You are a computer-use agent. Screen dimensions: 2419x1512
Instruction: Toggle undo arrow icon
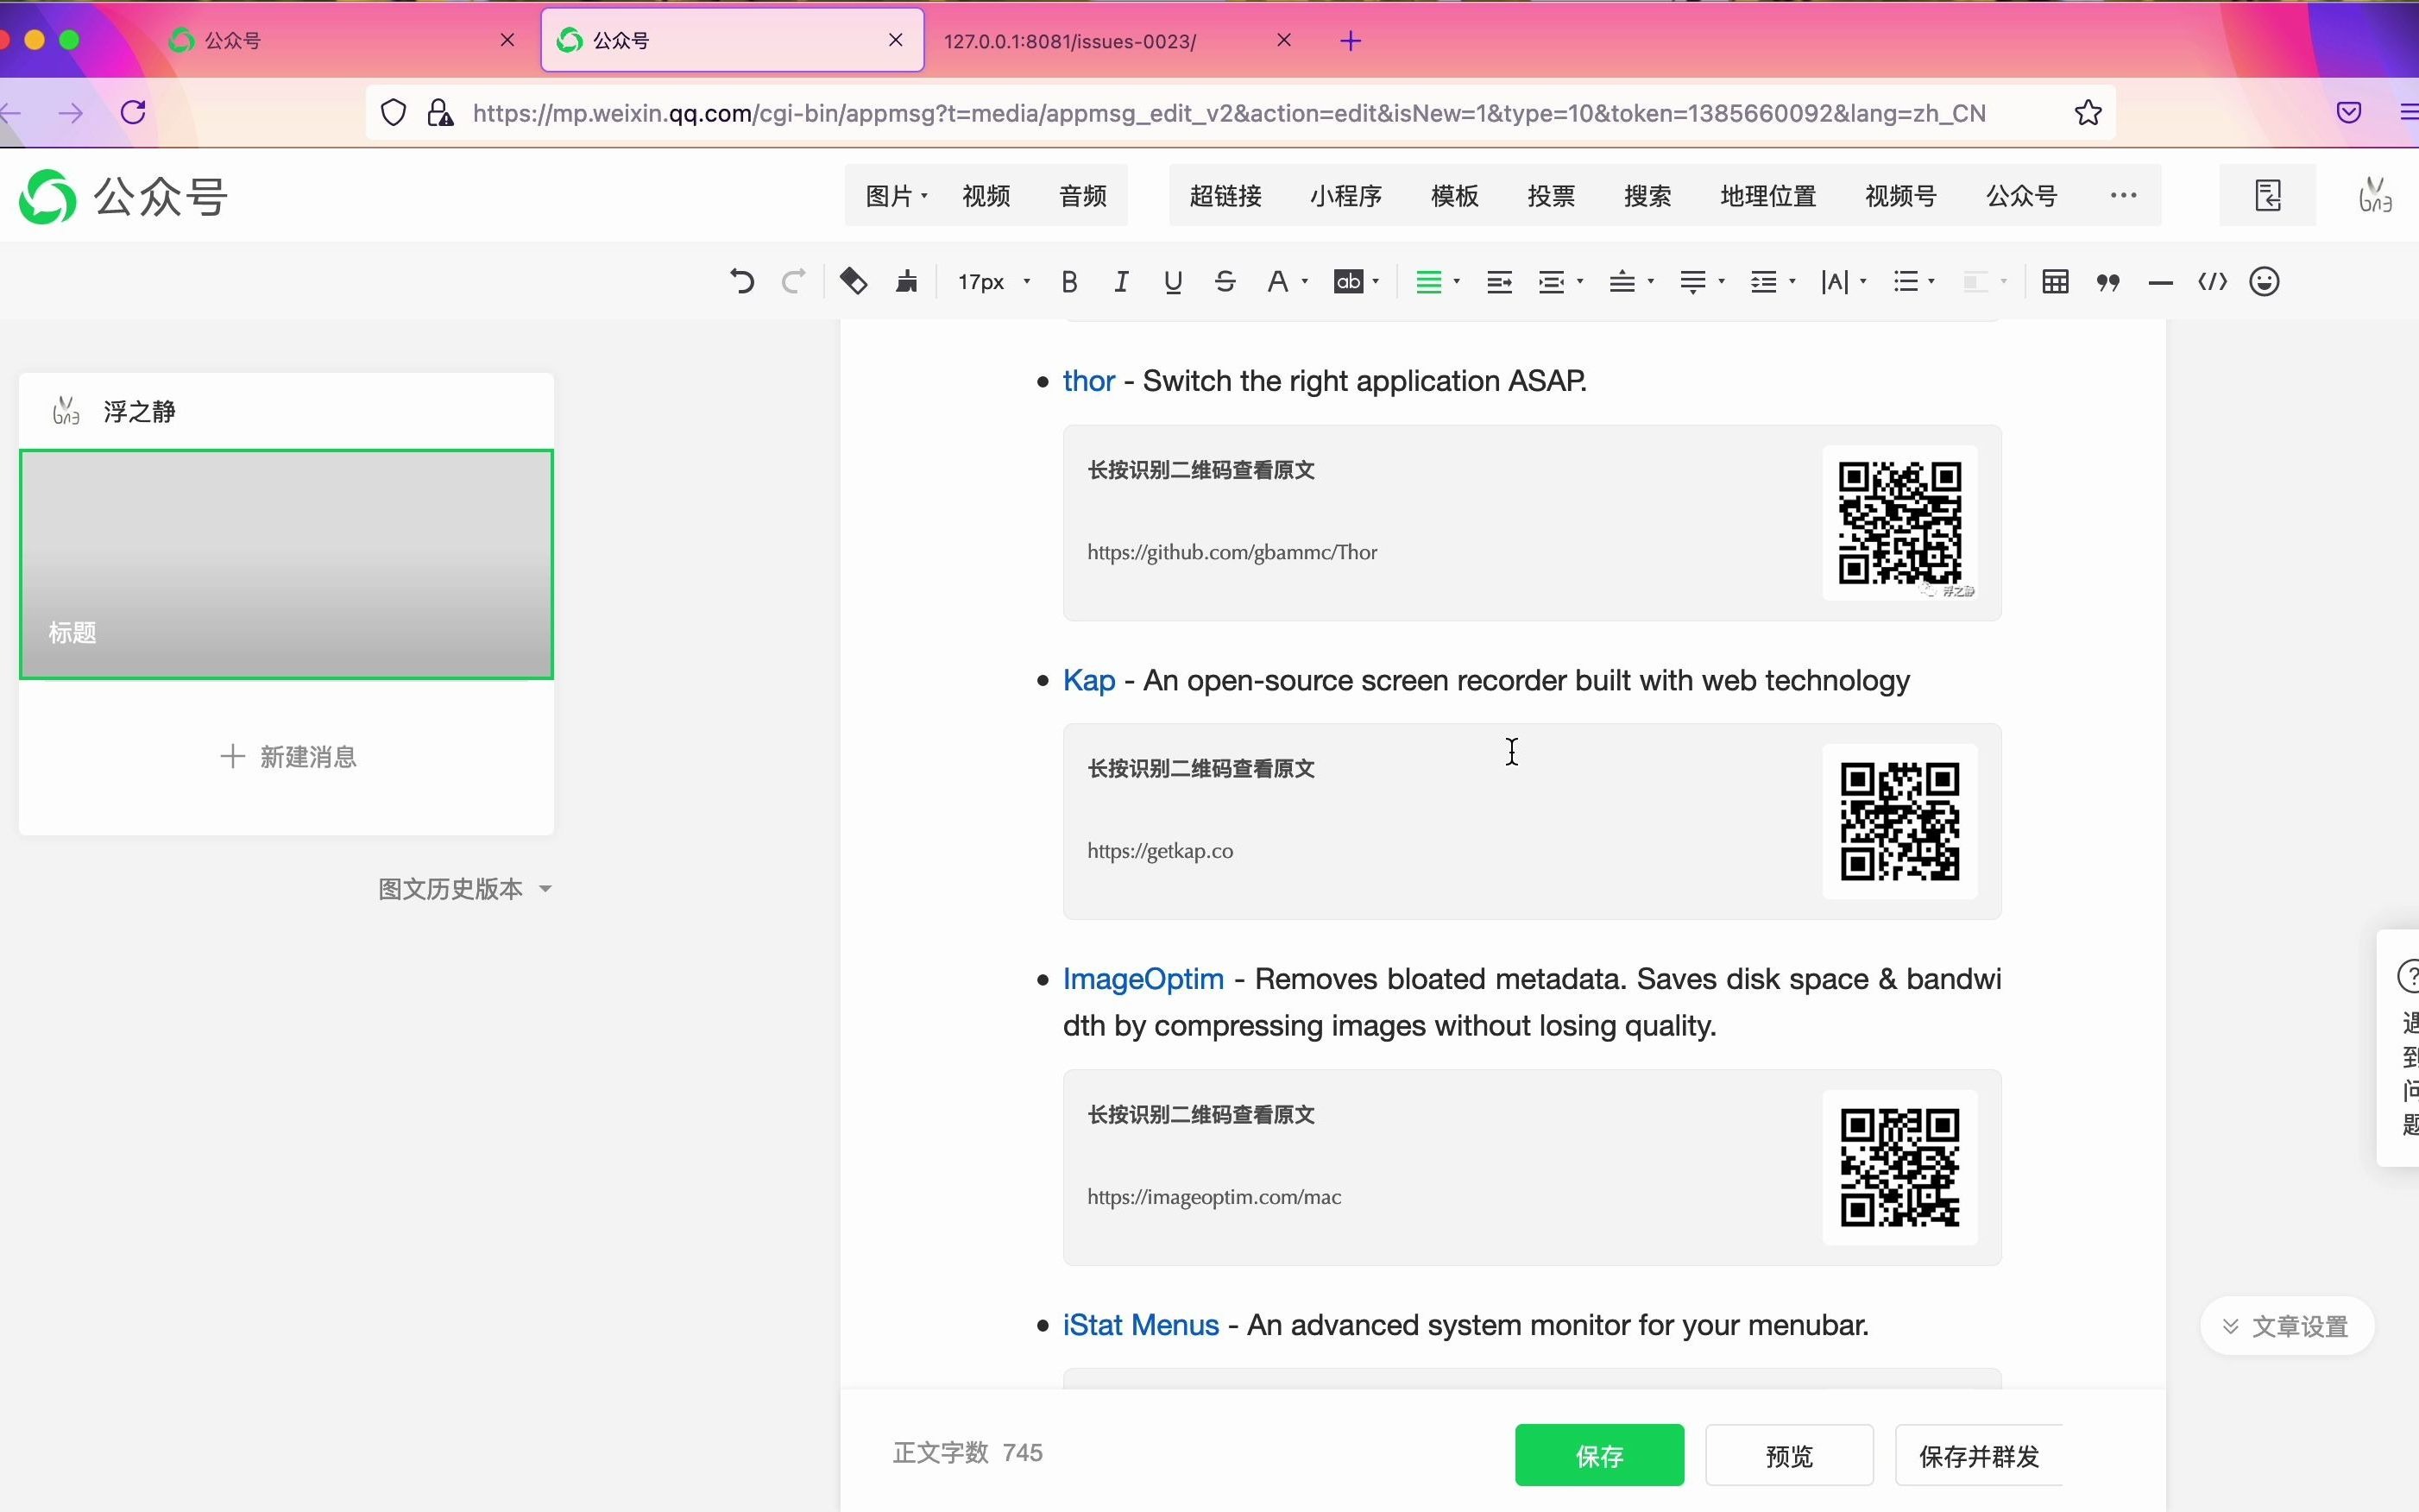[740, 280]
